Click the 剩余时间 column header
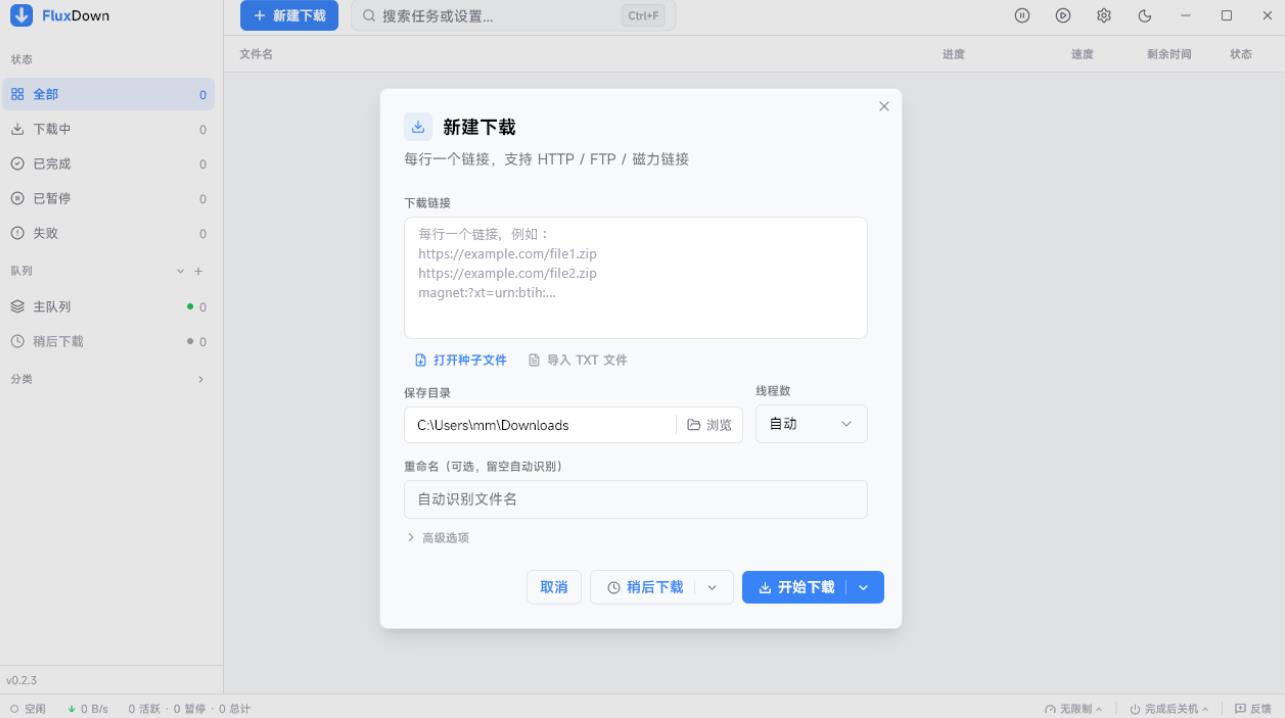 [x=1169, y=54]
